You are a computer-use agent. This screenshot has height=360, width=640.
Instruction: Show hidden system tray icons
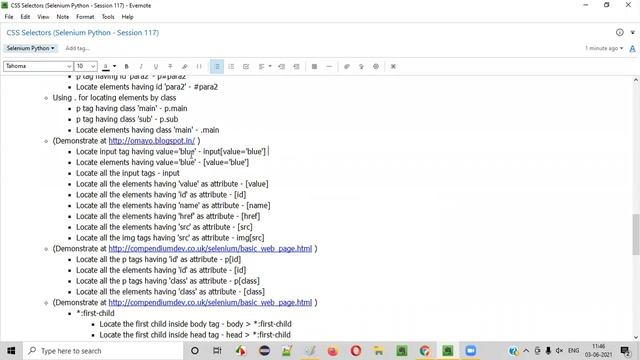[526, 351]
